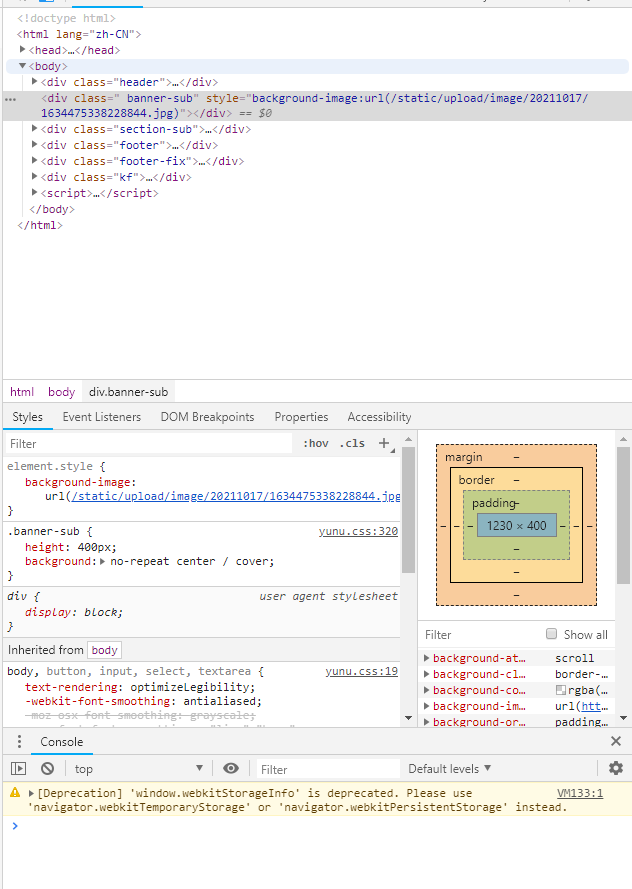Select the closing html tag line
The height and width of the screenshot is (889, 632).
click(x=40, y=225)
